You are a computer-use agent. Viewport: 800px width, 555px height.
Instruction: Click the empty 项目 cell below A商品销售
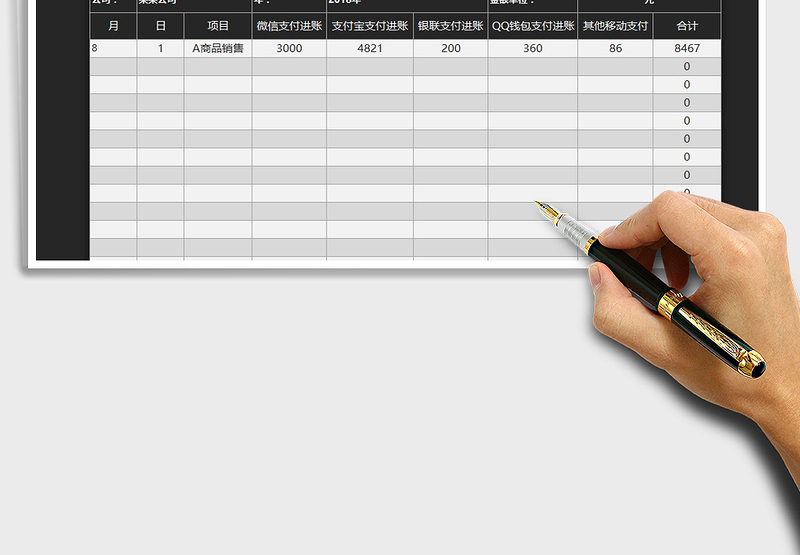coord(218,66)
